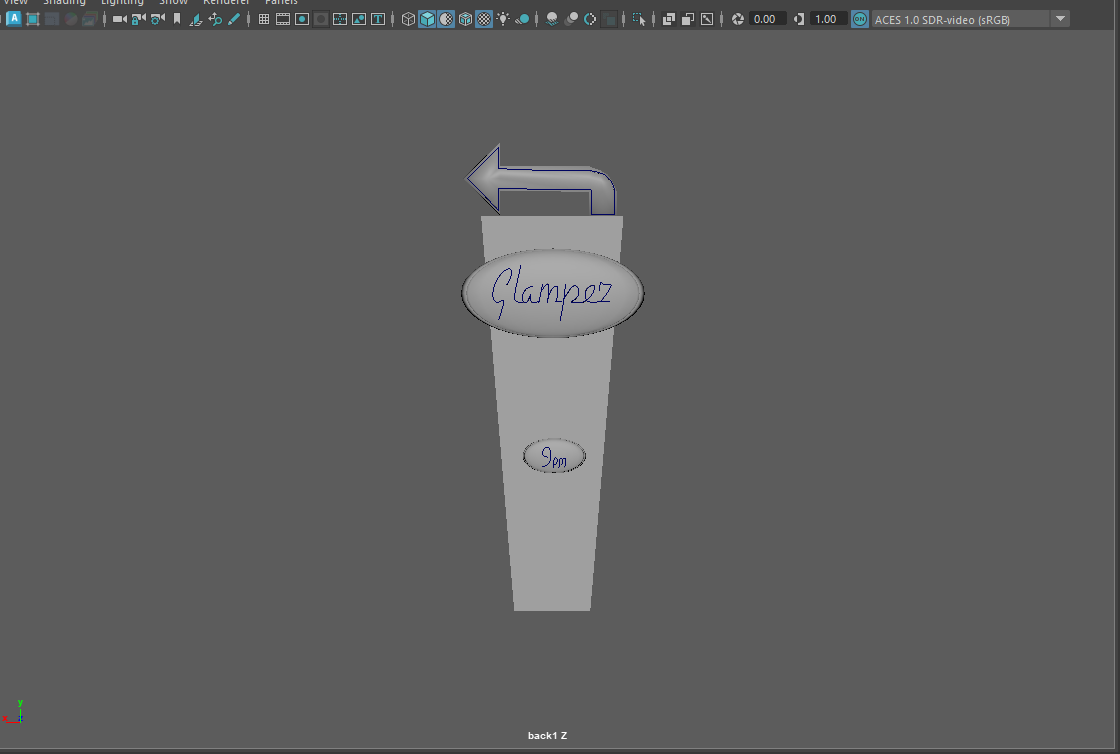Click the Isolate Select icon
1120x754 pixels.
[x=639, y=19]
